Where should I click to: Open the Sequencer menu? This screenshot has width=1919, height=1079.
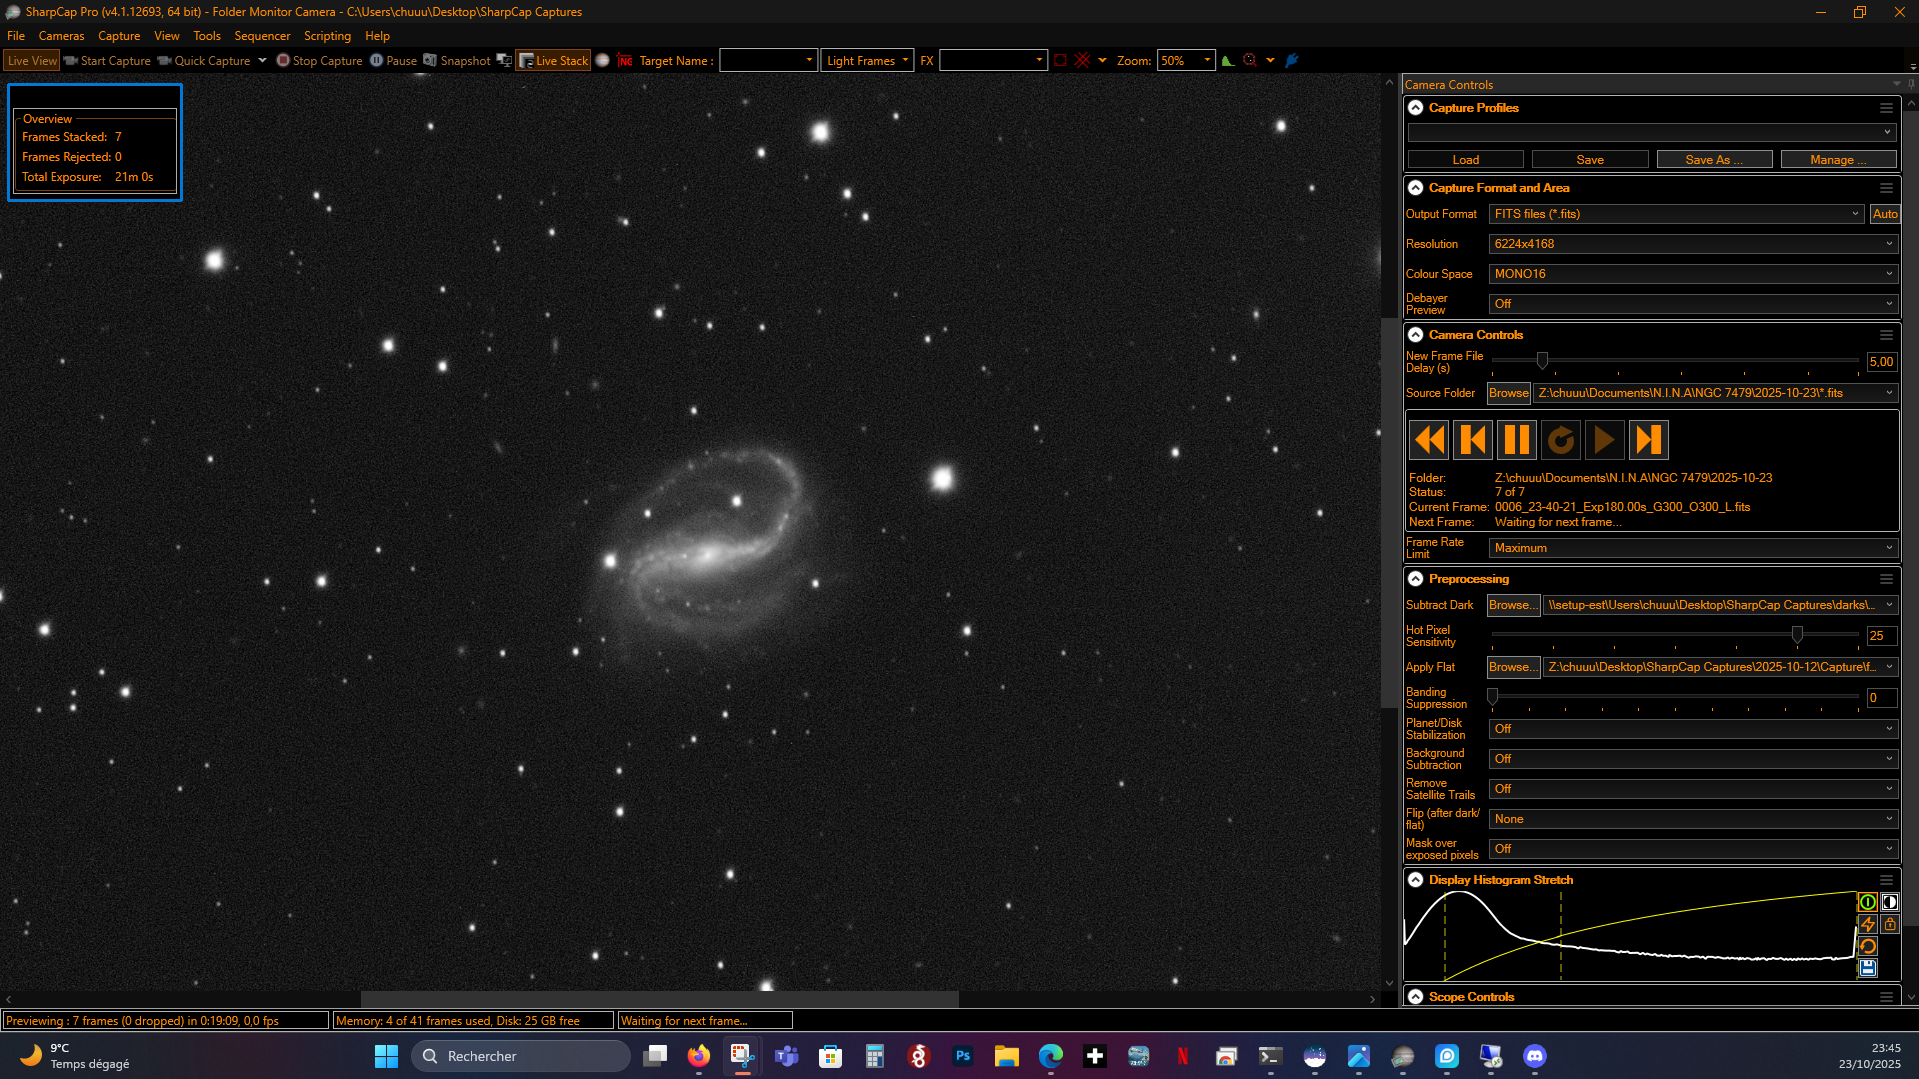(x=262, y=36)
